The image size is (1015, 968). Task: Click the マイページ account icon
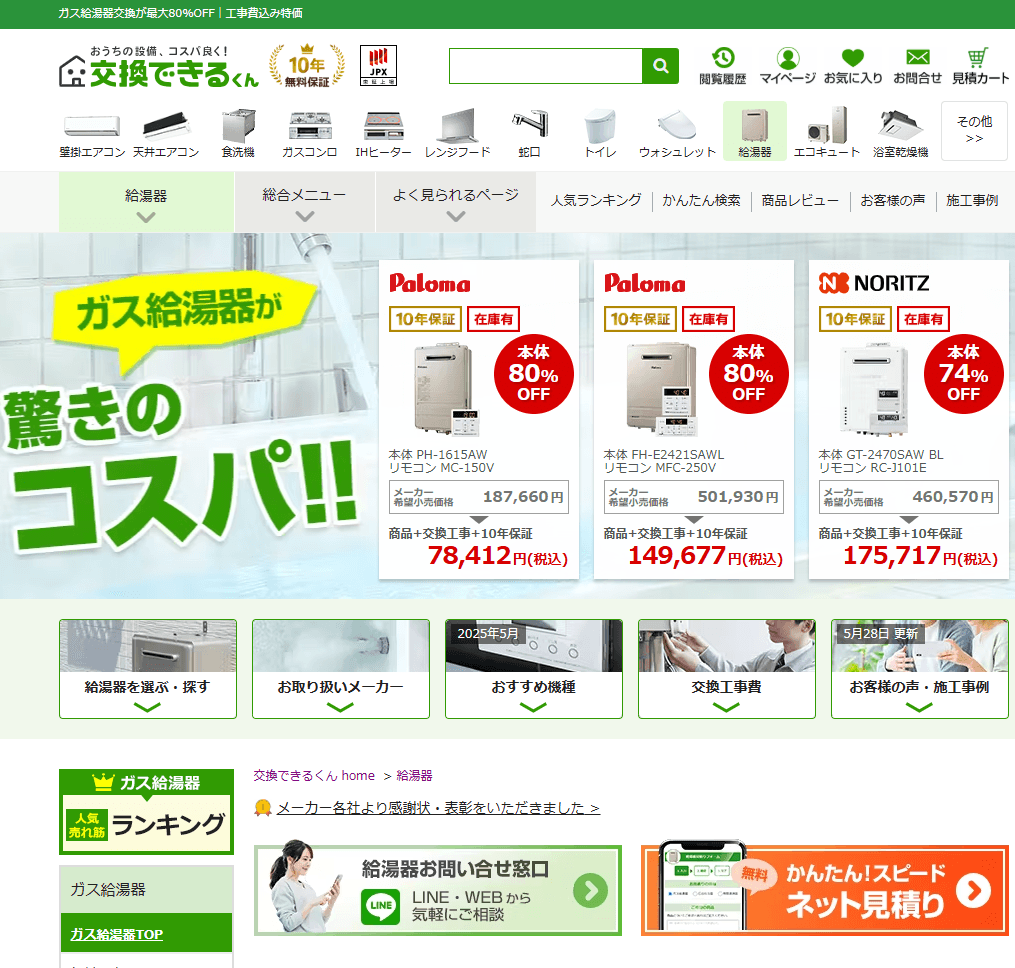[x=788, y=66]
